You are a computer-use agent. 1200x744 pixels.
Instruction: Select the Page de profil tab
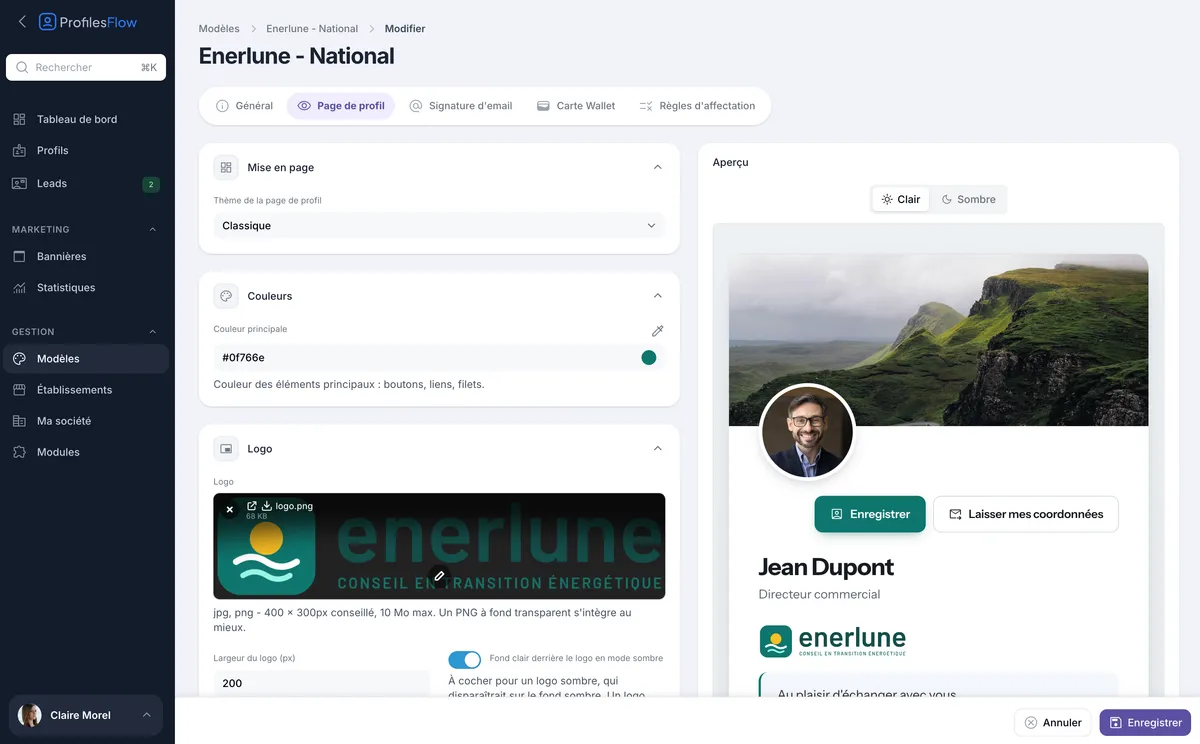coord(341,106)
